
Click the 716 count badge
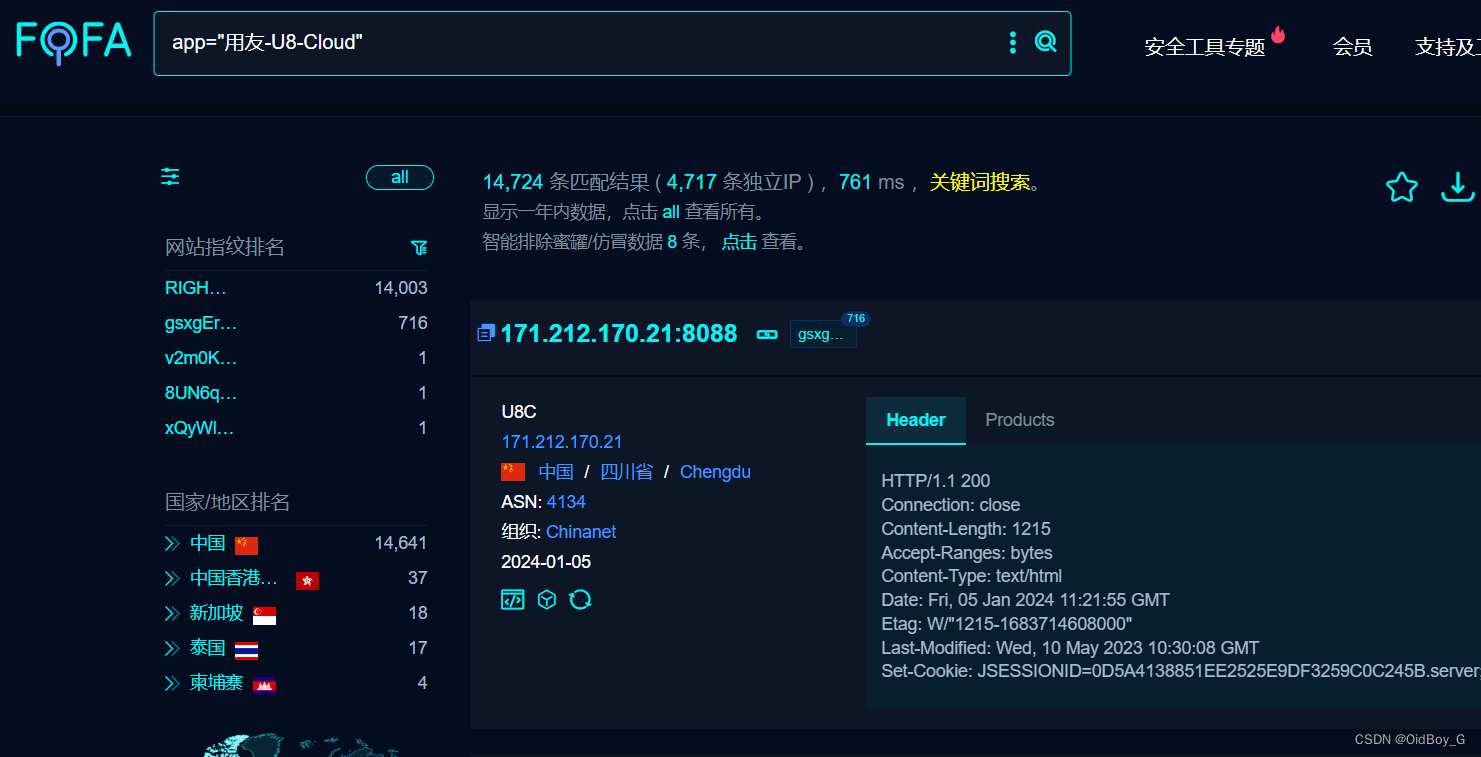click(x=855, y=318)
